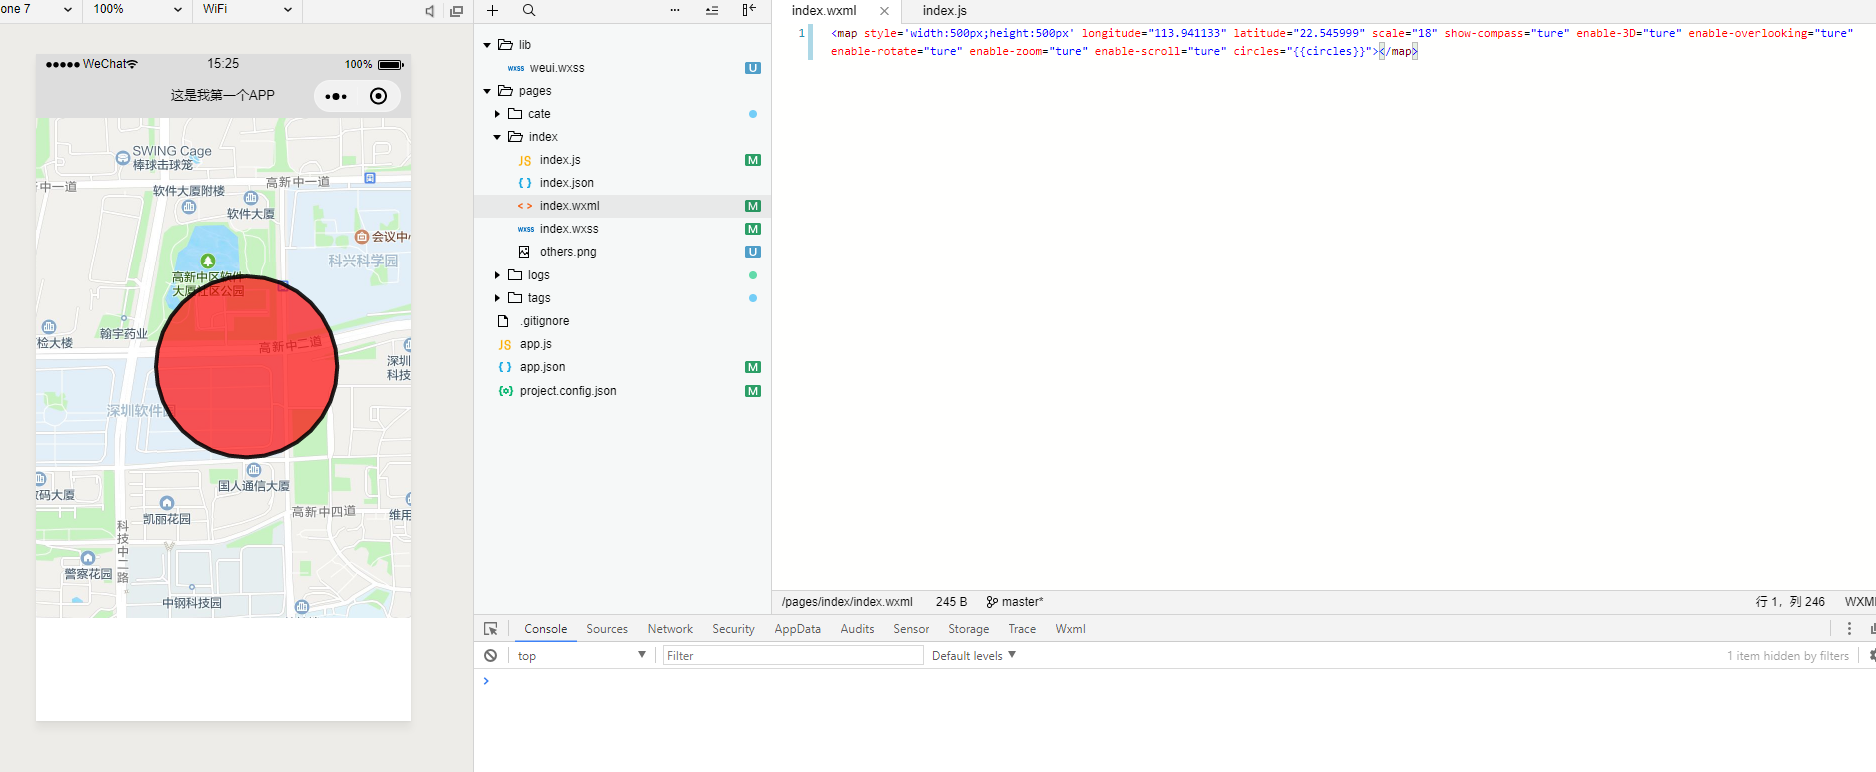Select the app.json file
This screenshot has width=1876, height=772.
(x=542, y=367)
